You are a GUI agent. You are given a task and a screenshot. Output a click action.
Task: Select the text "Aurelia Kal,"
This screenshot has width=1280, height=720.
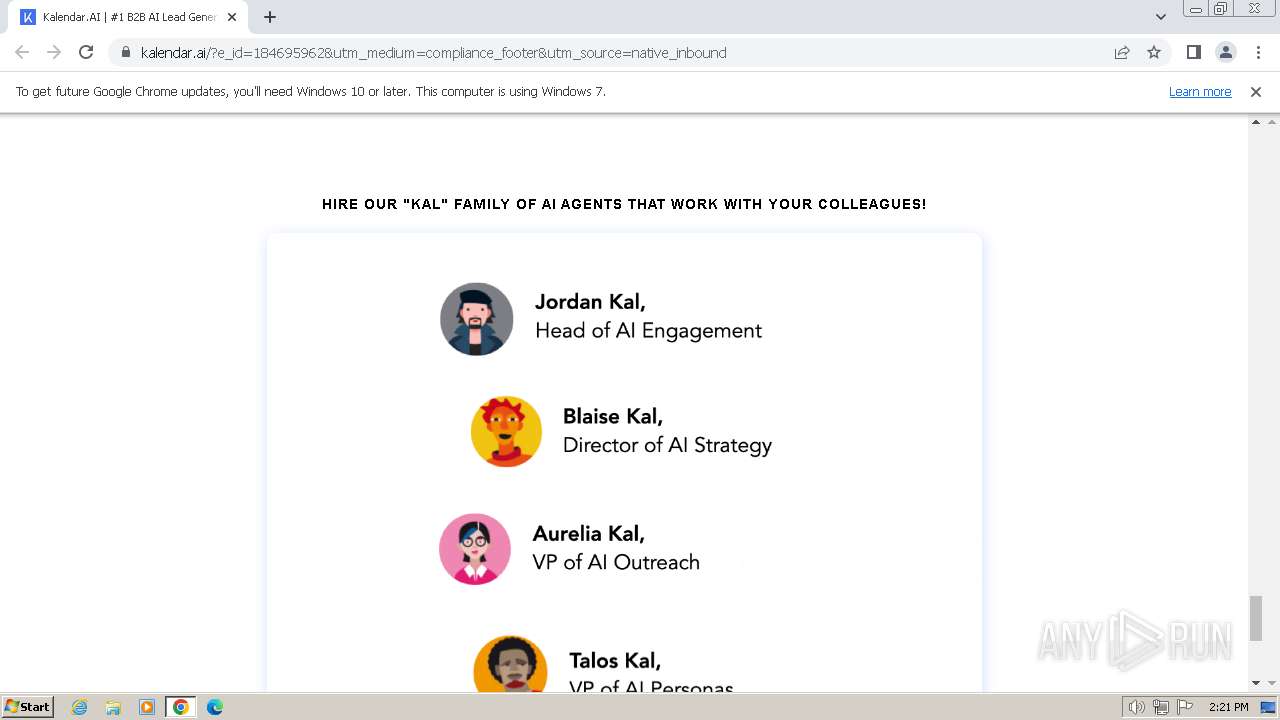click(588, 533)
